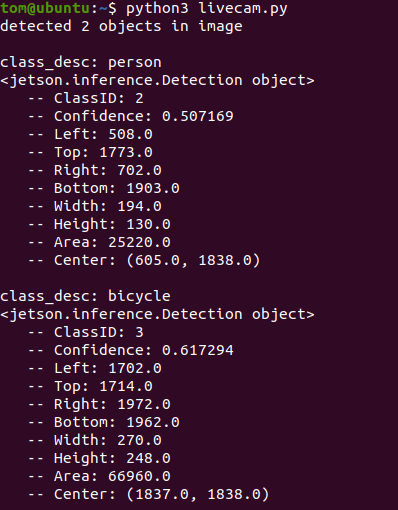Click the Width: 270.0 line
The height and width of the screenshot is (510, 398).
95,440
